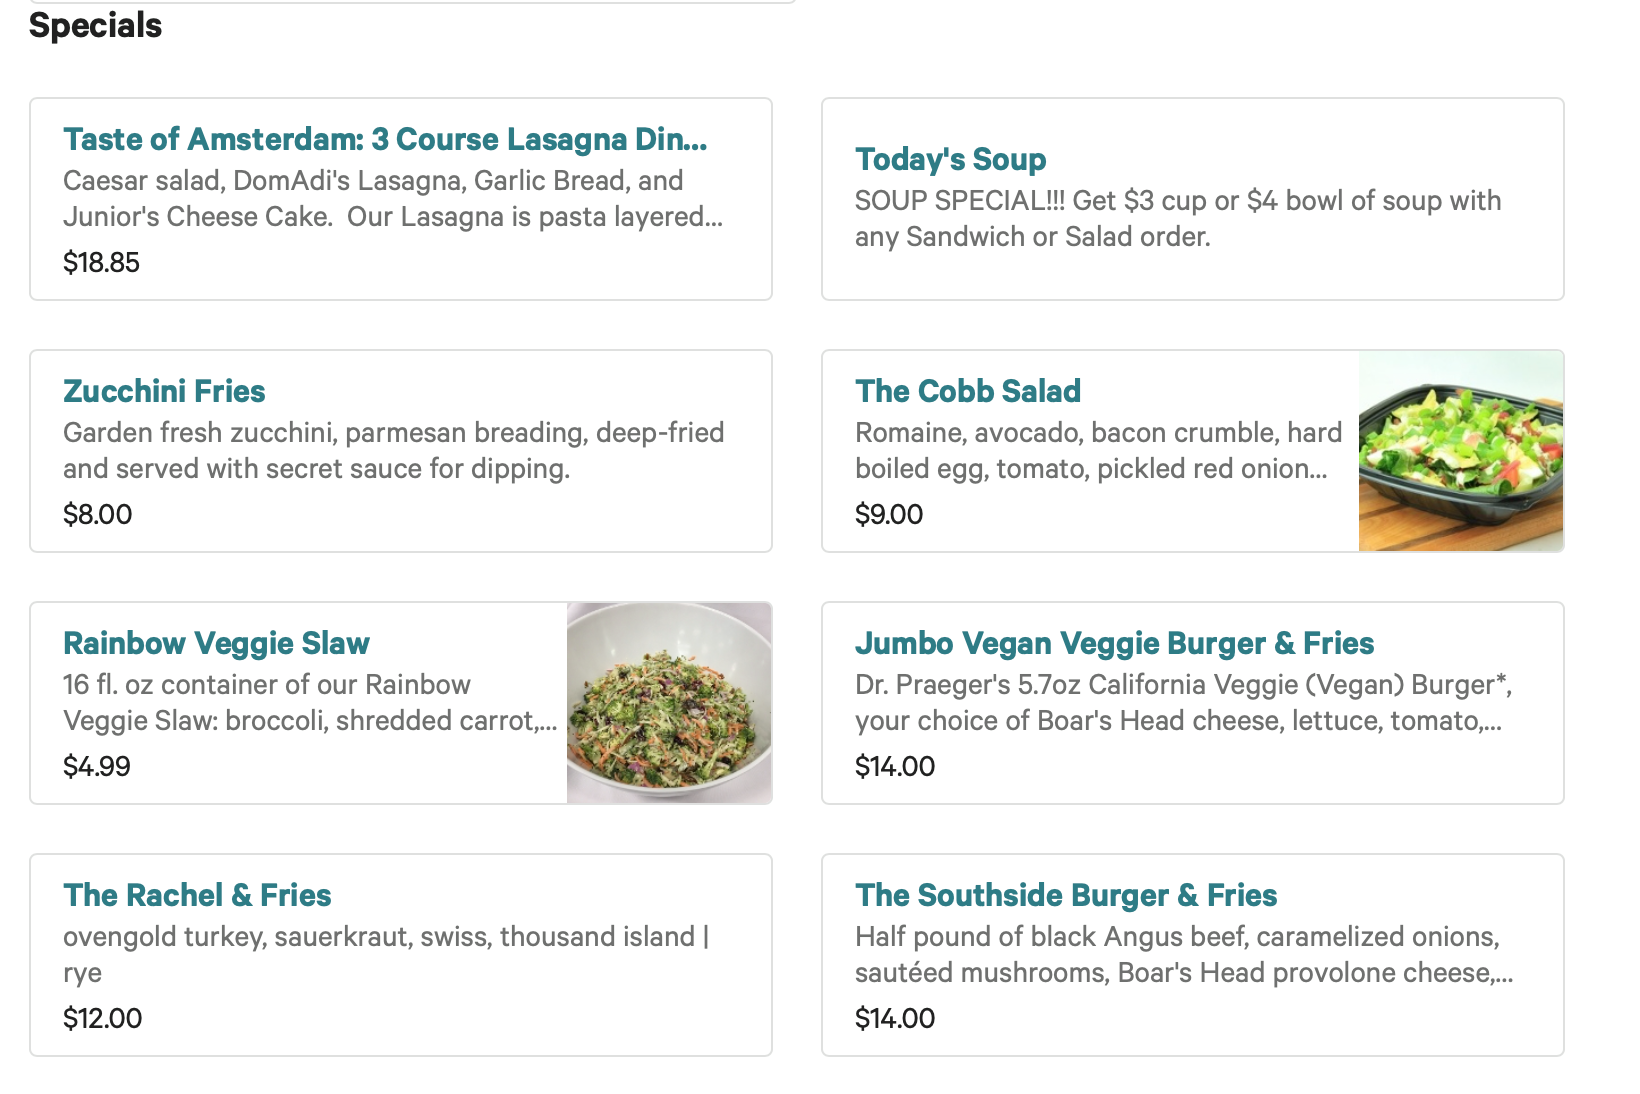Click the Specials section heading
This screenshot has width=1640, height=1094.
(x=95, y=25)
